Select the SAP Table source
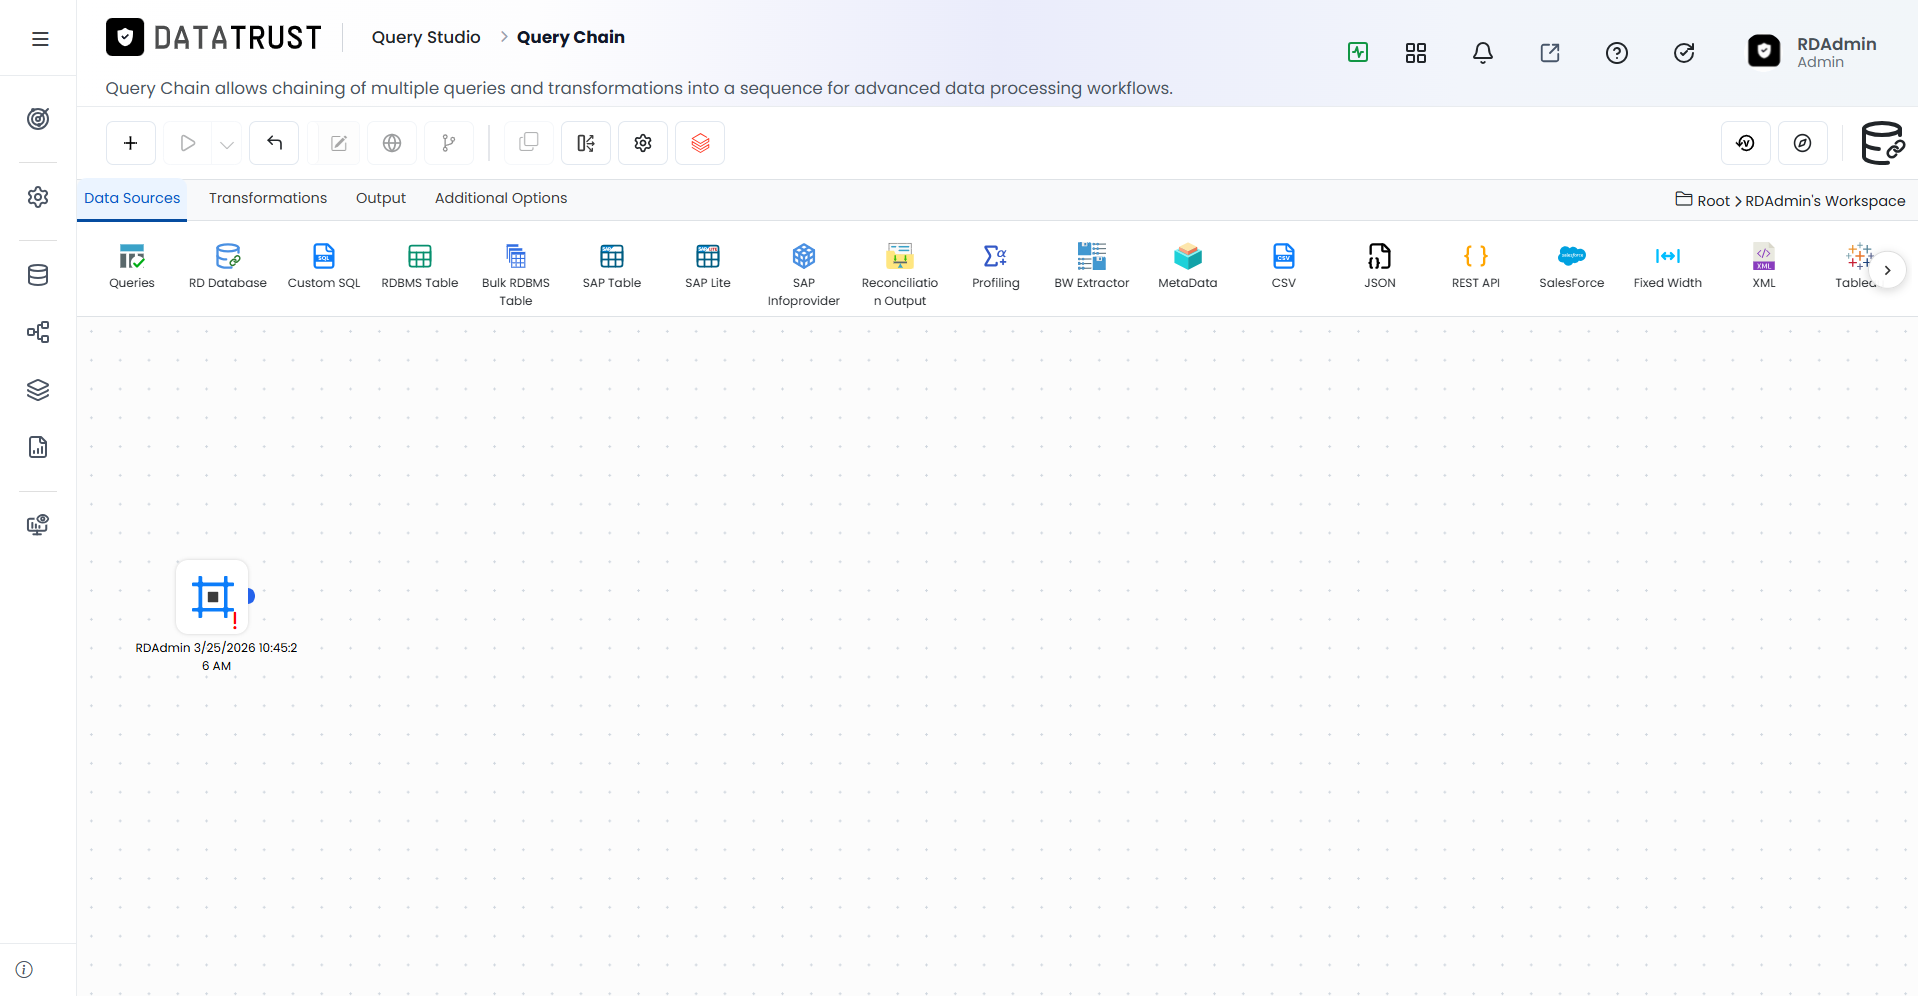 click(x=612, y=266)
